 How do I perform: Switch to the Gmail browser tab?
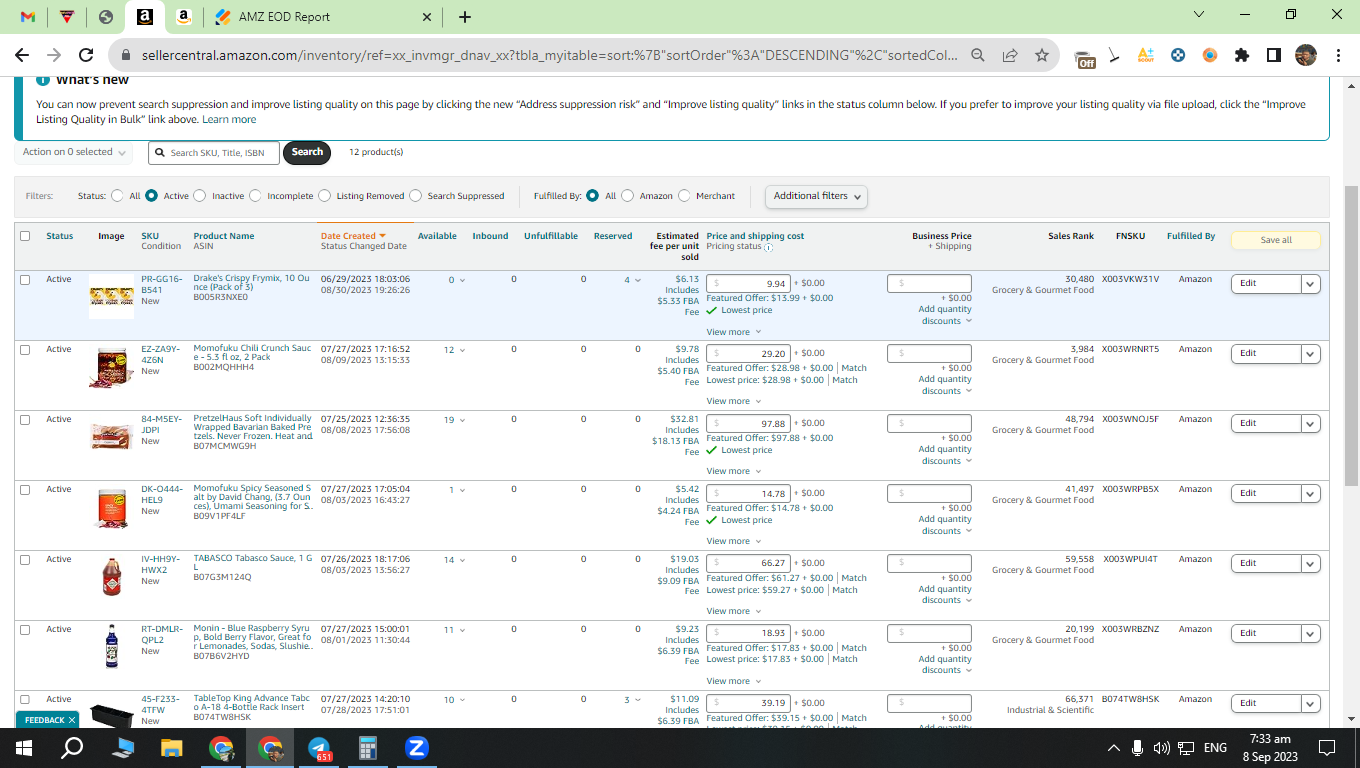[x=28, y=17]
